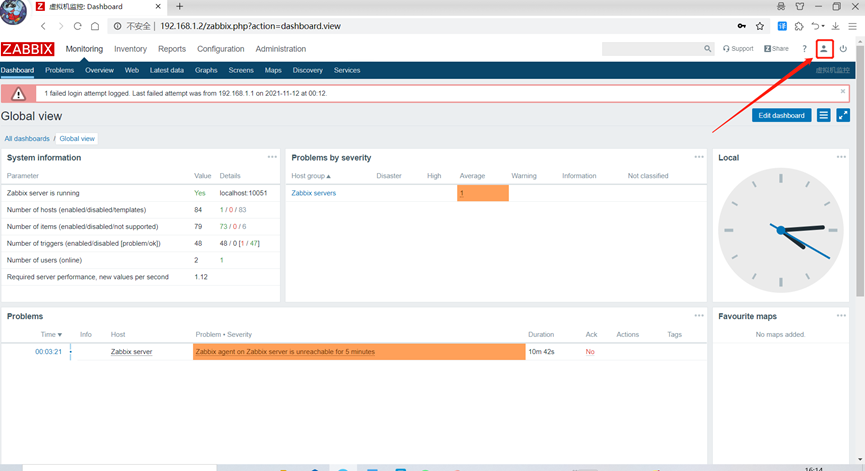Screen dimensions: 865x471
Task: Open the browser hamburger menu
Action: [852, 26]
